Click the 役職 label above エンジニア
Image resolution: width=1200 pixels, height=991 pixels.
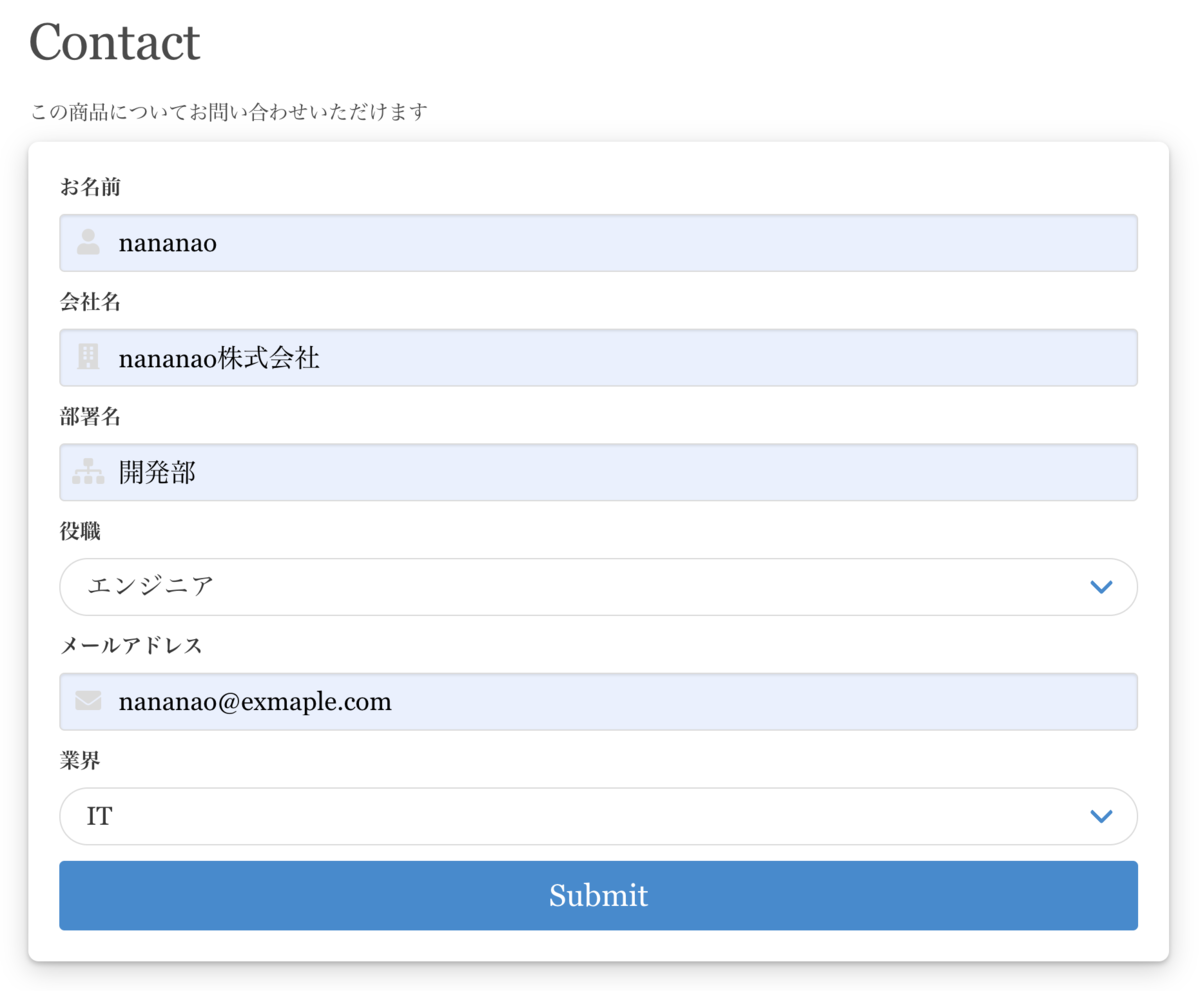coord(74,531)
